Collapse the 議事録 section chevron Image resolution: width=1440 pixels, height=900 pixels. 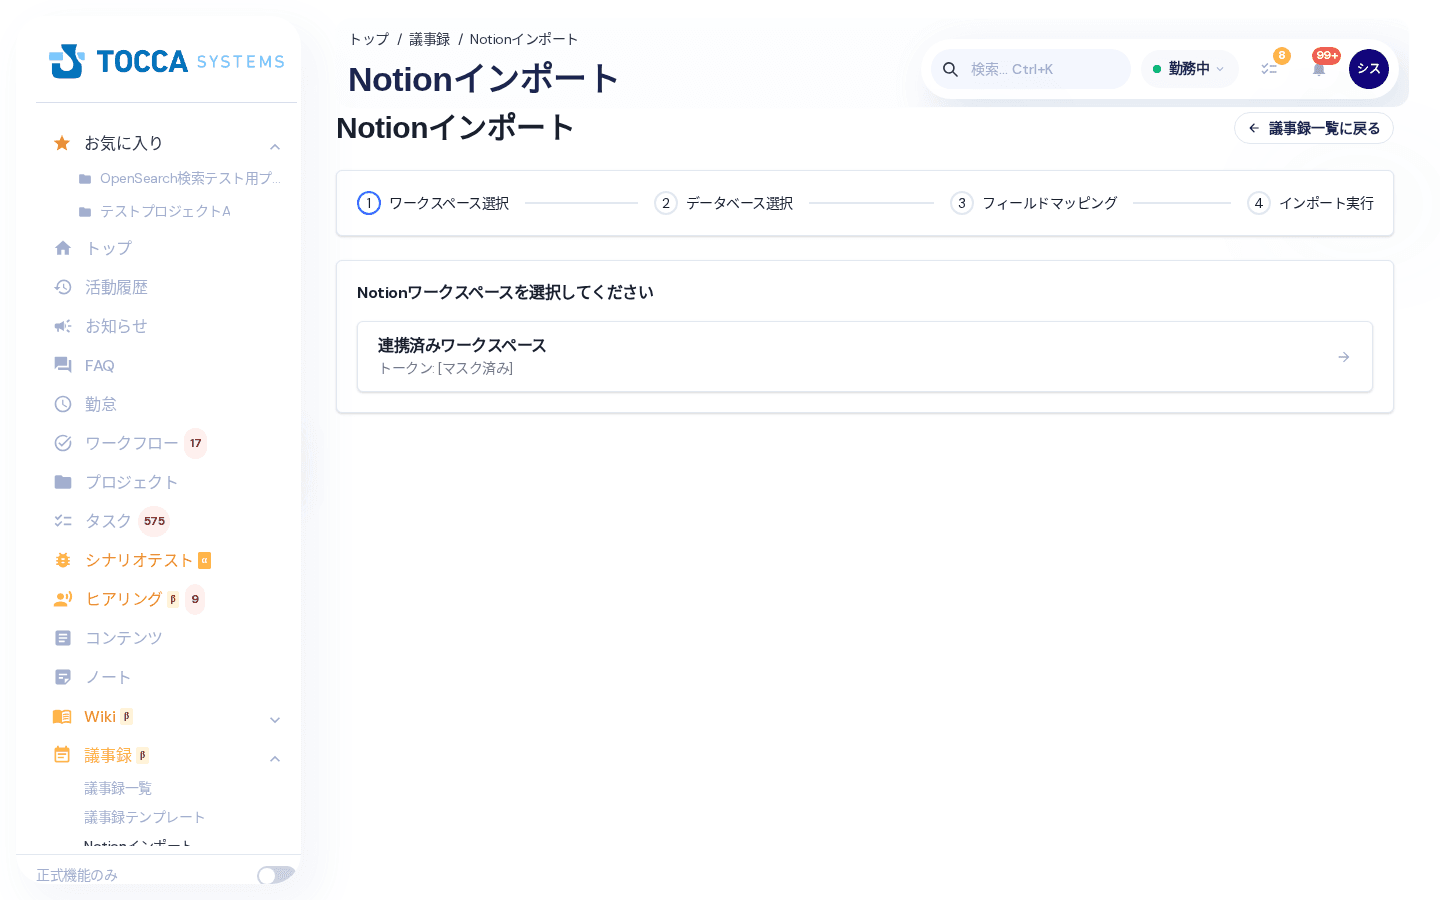[275, 759]
